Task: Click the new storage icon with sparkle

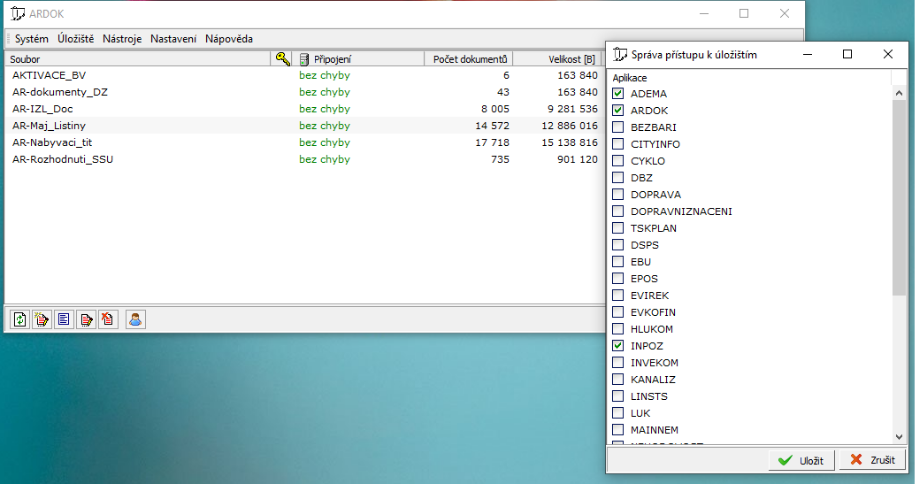Action: [42, 319]
